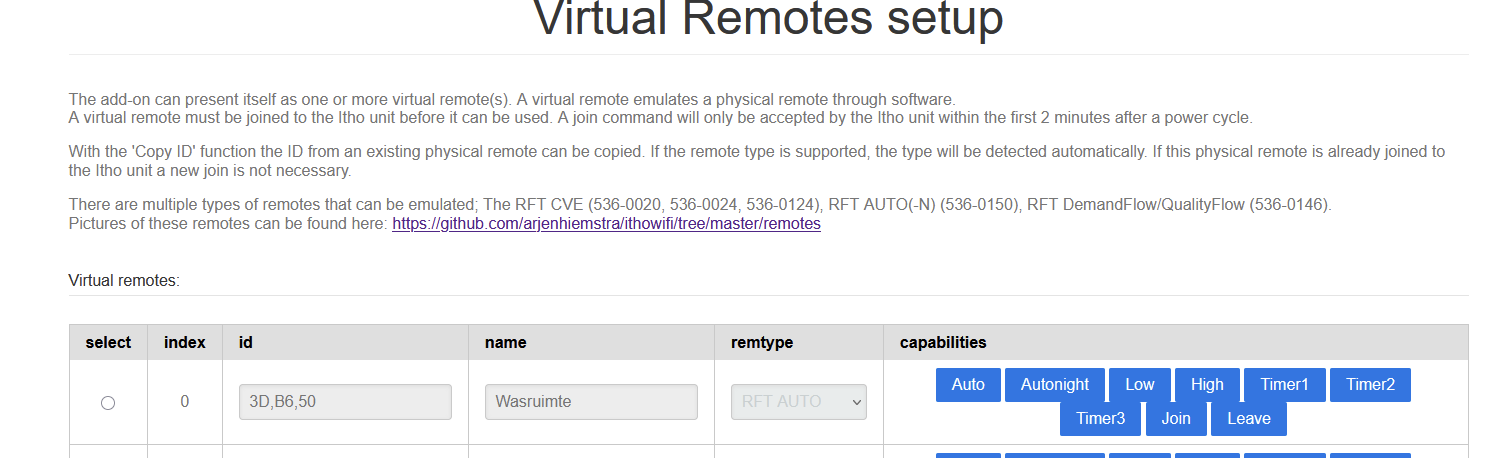1486x458 pixels.
Task: Open the ithowifi remotes GitHub link
Action: pyautogui.click(x=606, y=224)
